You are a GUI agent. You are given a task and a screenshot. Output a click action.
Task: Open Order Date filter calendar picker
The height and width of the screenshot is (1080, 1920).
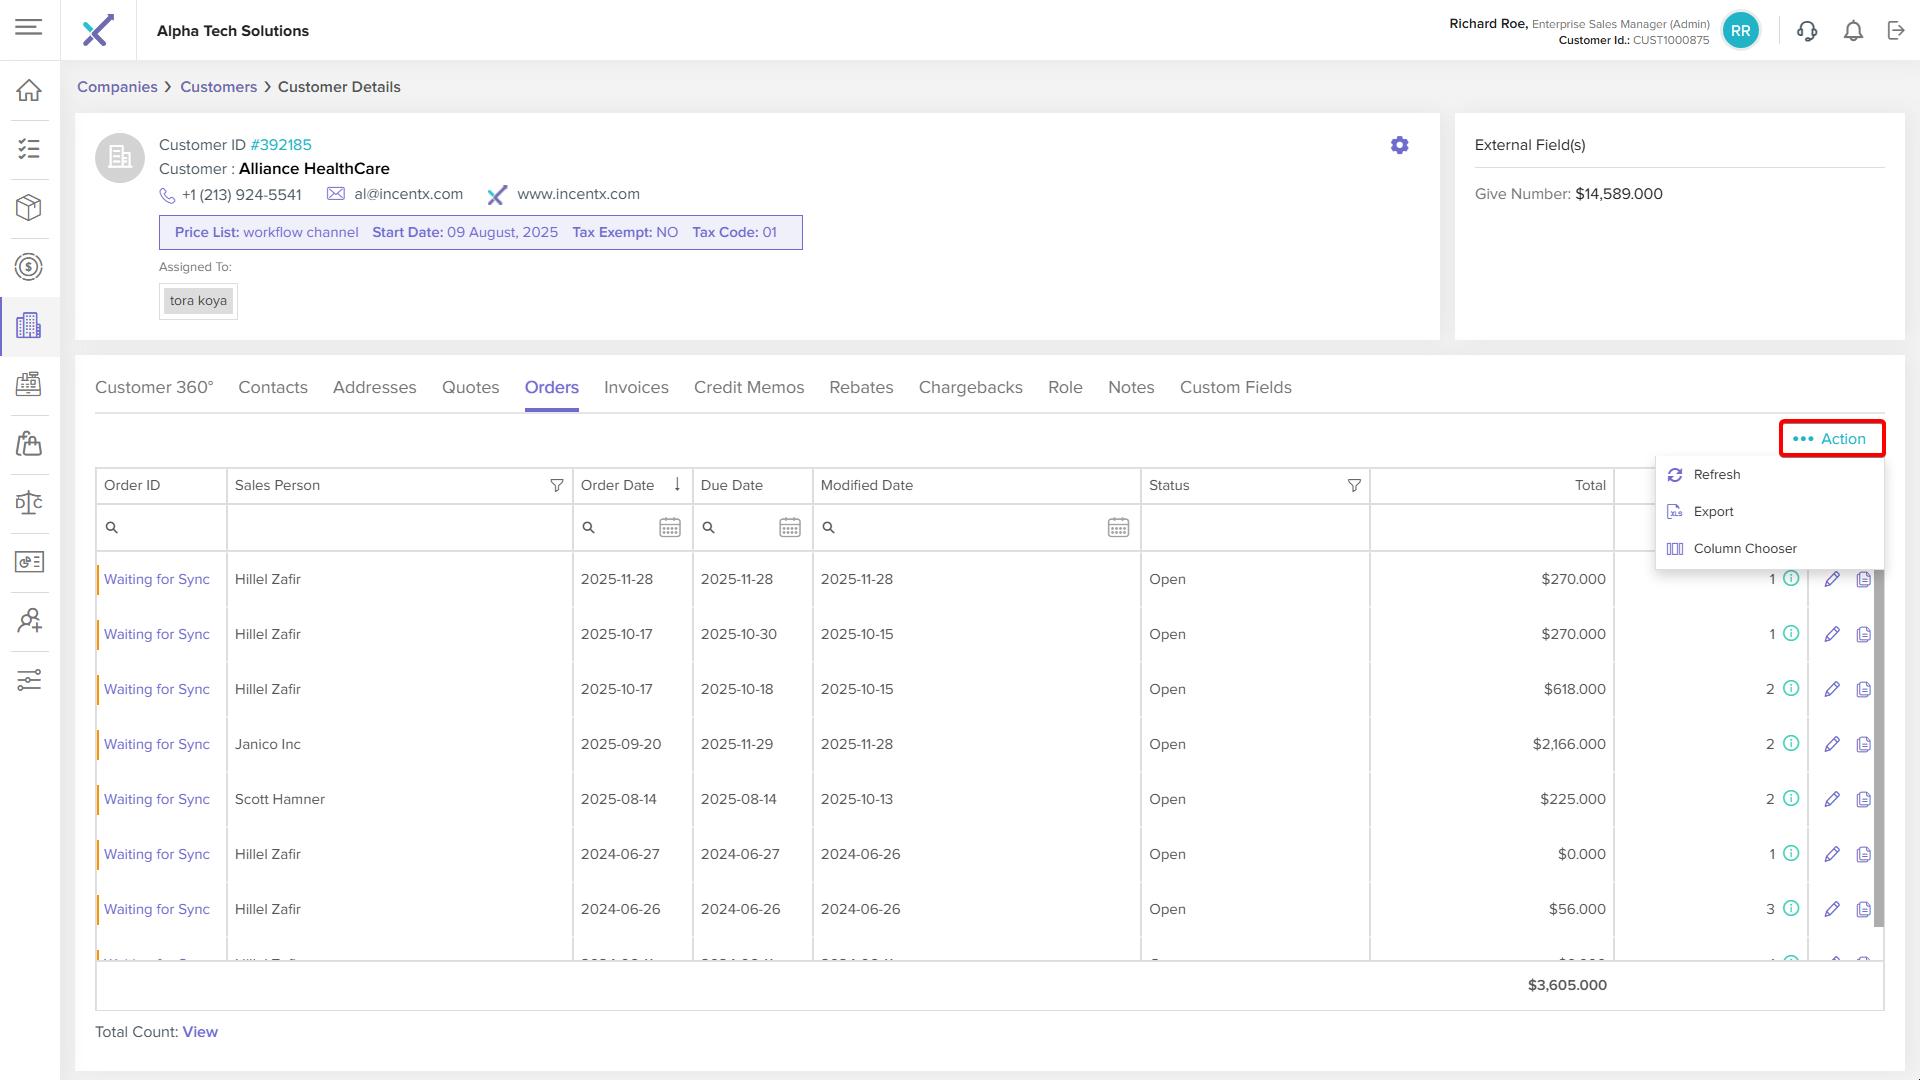coord(669,527)
